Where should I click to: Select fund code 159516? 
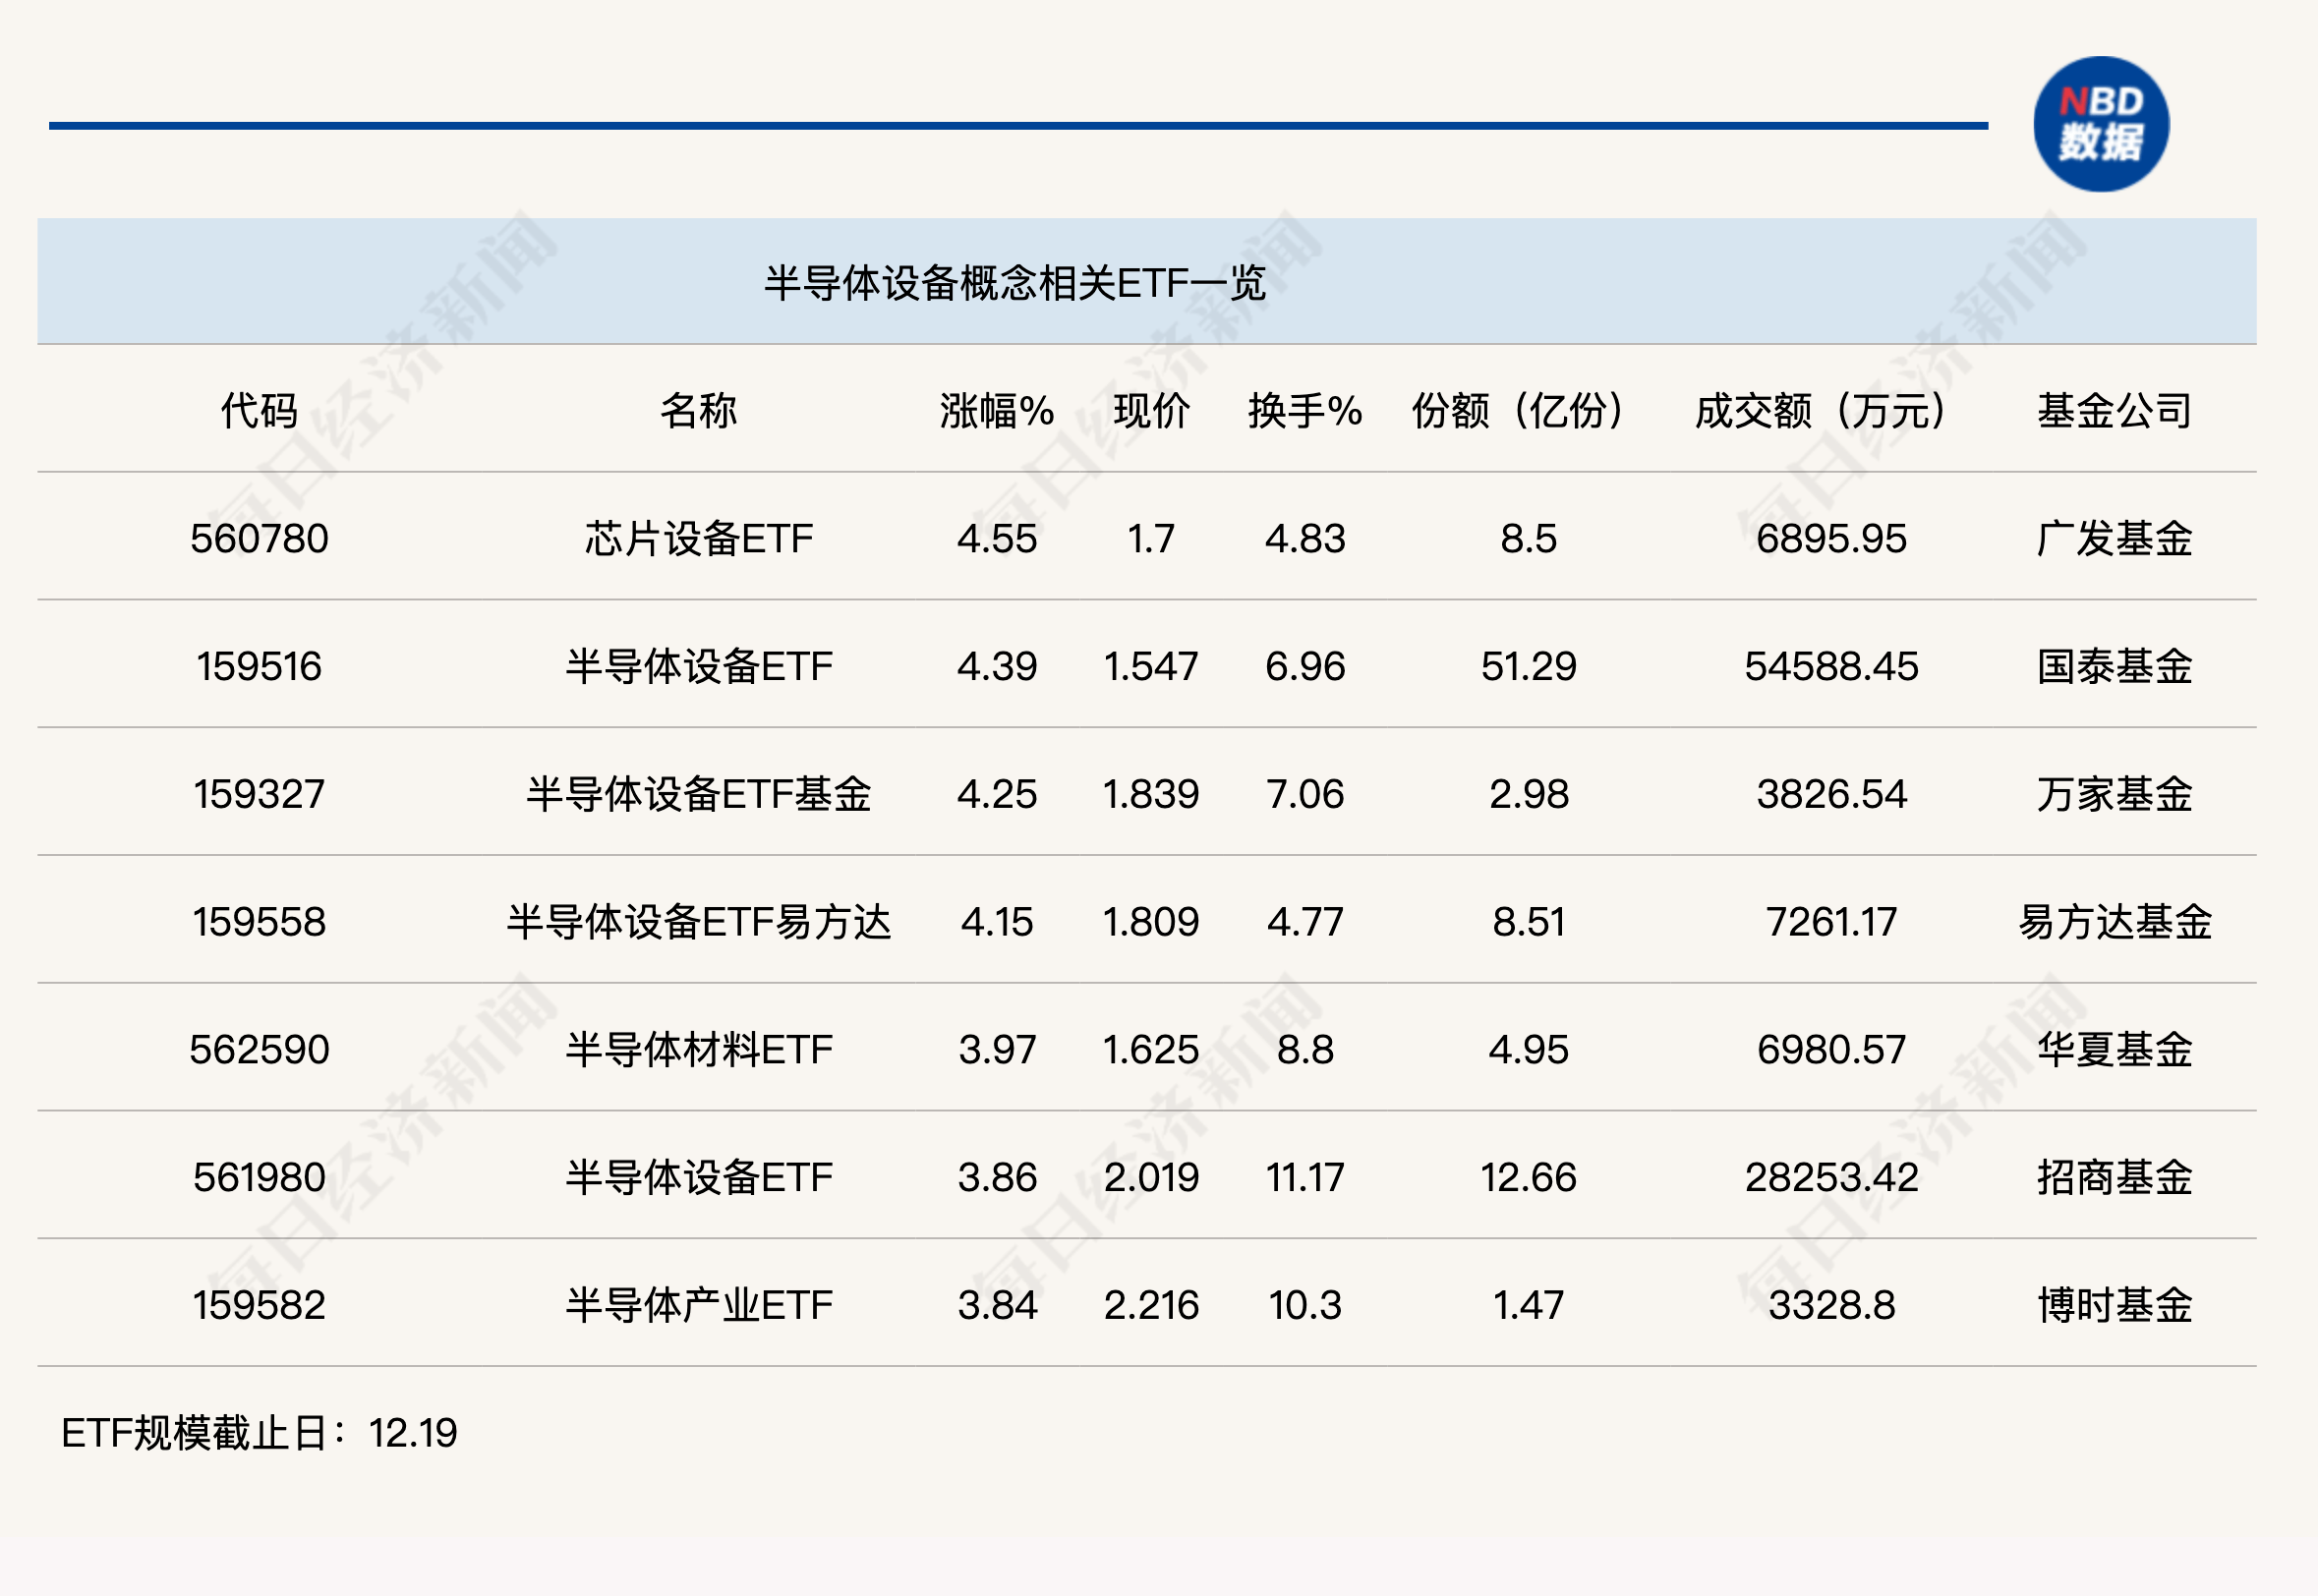click(259, 667)
